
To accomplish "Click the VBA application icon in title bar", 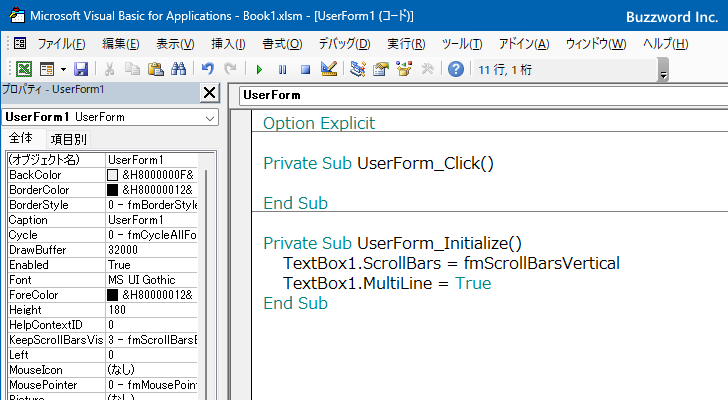I will tap(17, 15).
